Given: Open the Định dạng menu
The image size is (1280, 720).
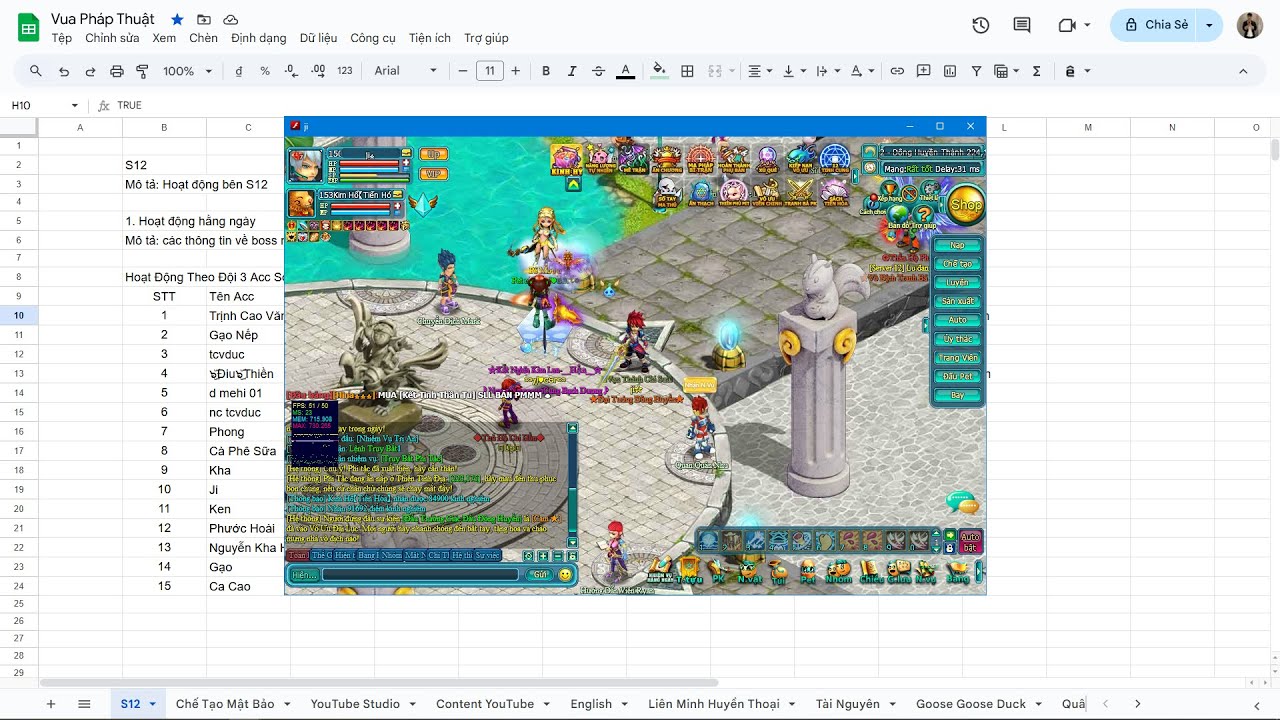Looking at the screenshot, I should [259, 38].
